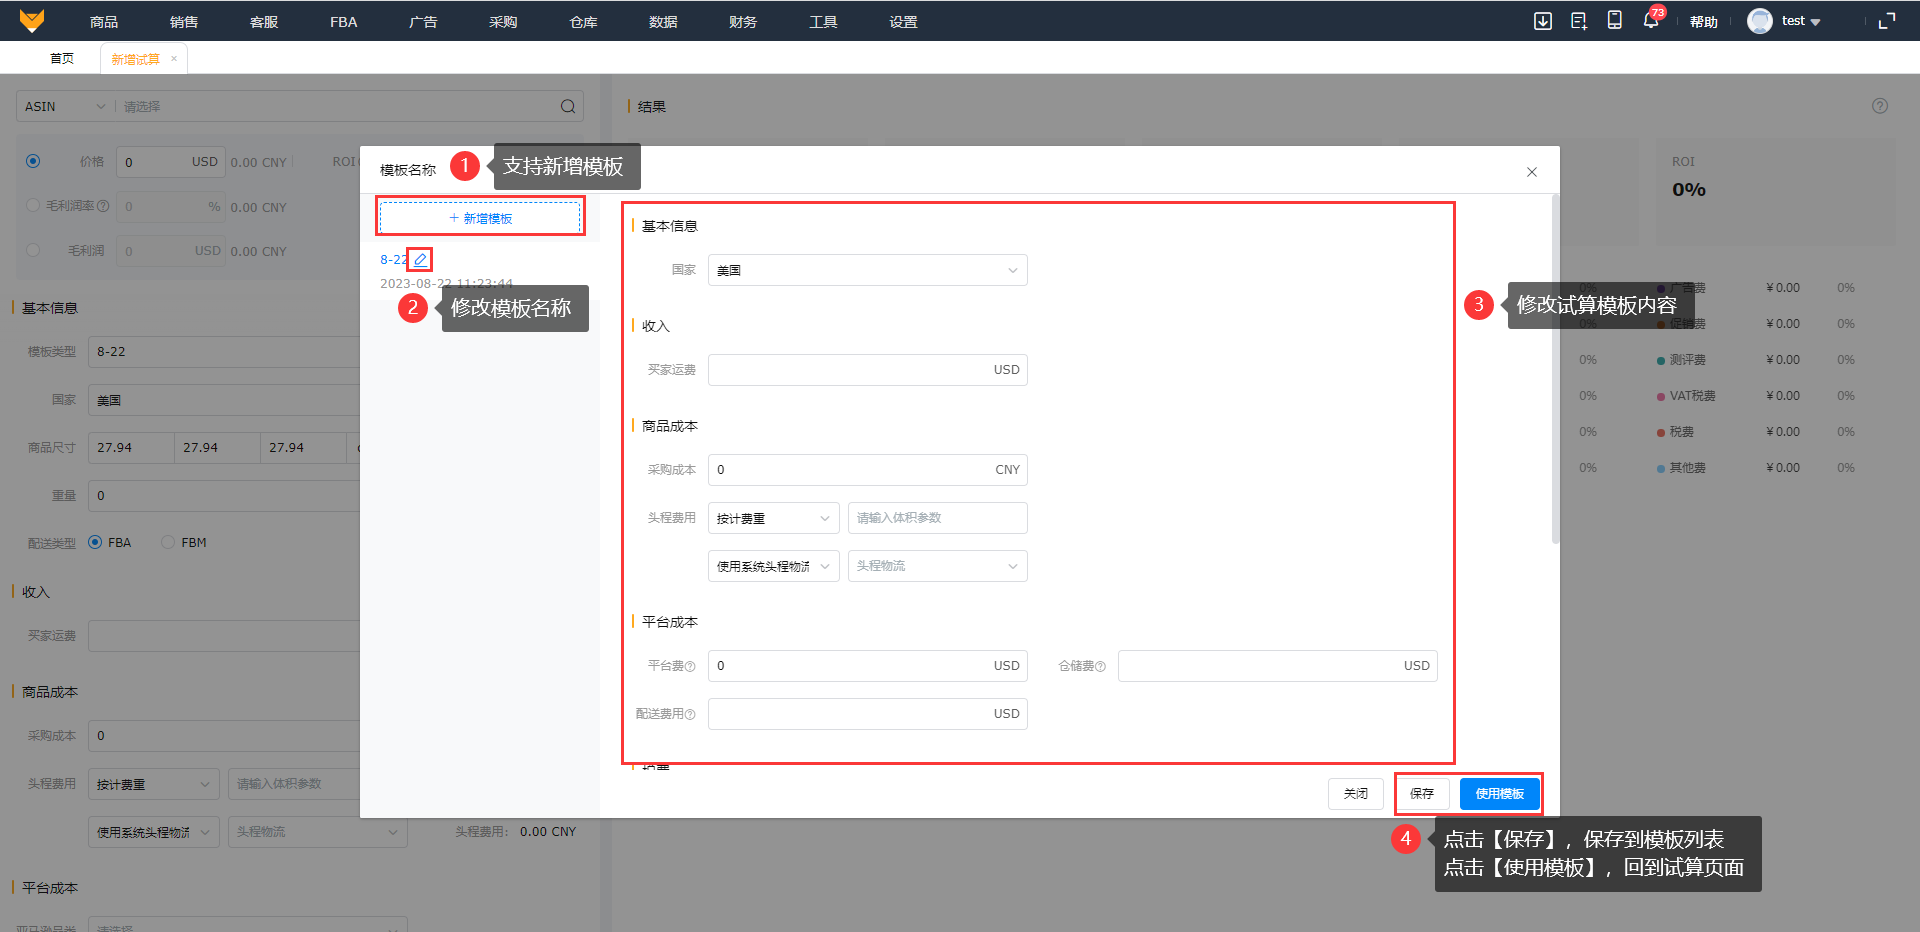Click the 使用模板 button
Viewport: 1920px width, 932px height.
click(1500, 794)
